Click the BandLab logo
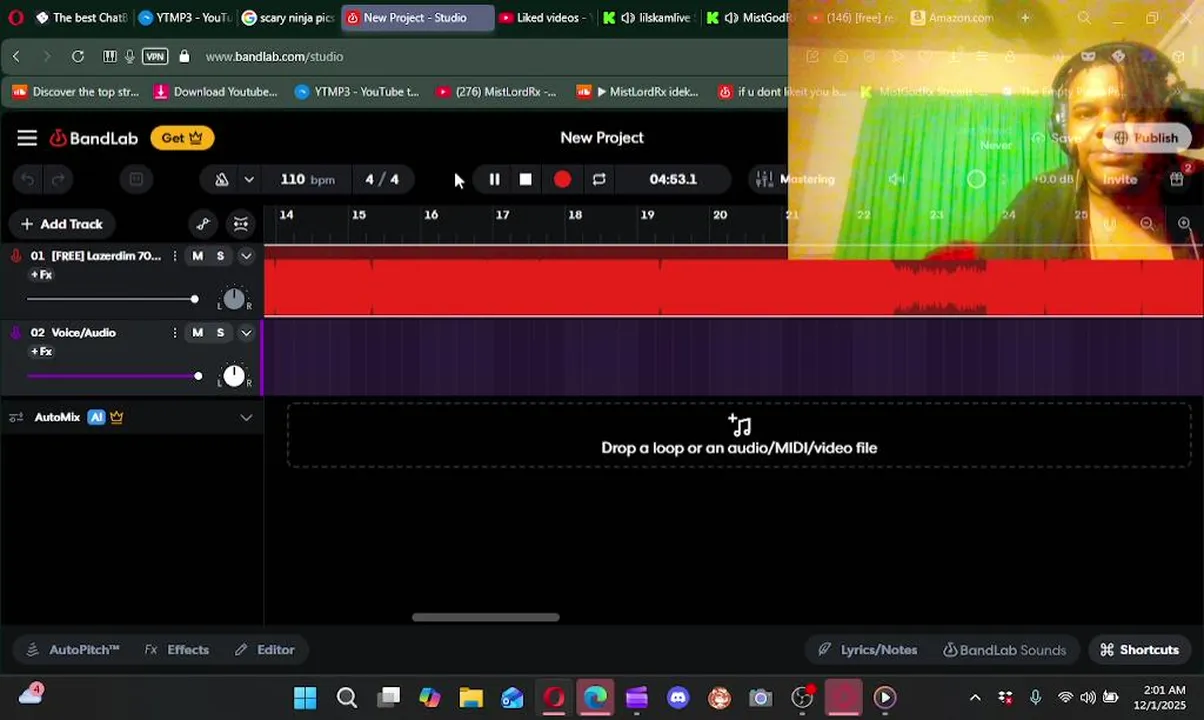This screenshot has height=720, width=1204. [94, 138]
